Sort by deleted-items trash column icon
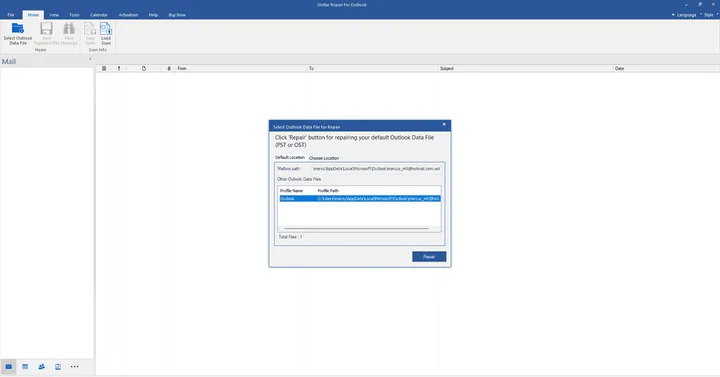 pyautogui.click(x=104, y=68)
